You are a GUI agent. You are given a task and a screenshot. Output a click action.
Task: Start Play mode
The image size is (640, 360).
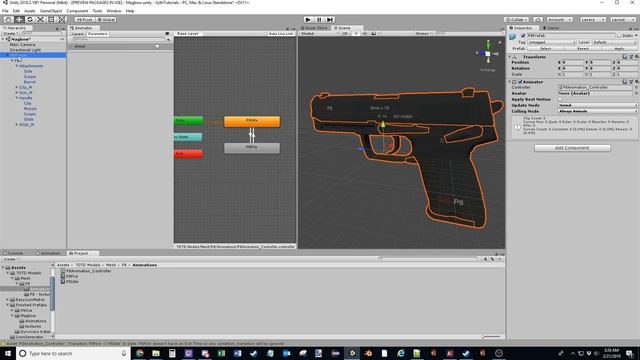point(308,20)
